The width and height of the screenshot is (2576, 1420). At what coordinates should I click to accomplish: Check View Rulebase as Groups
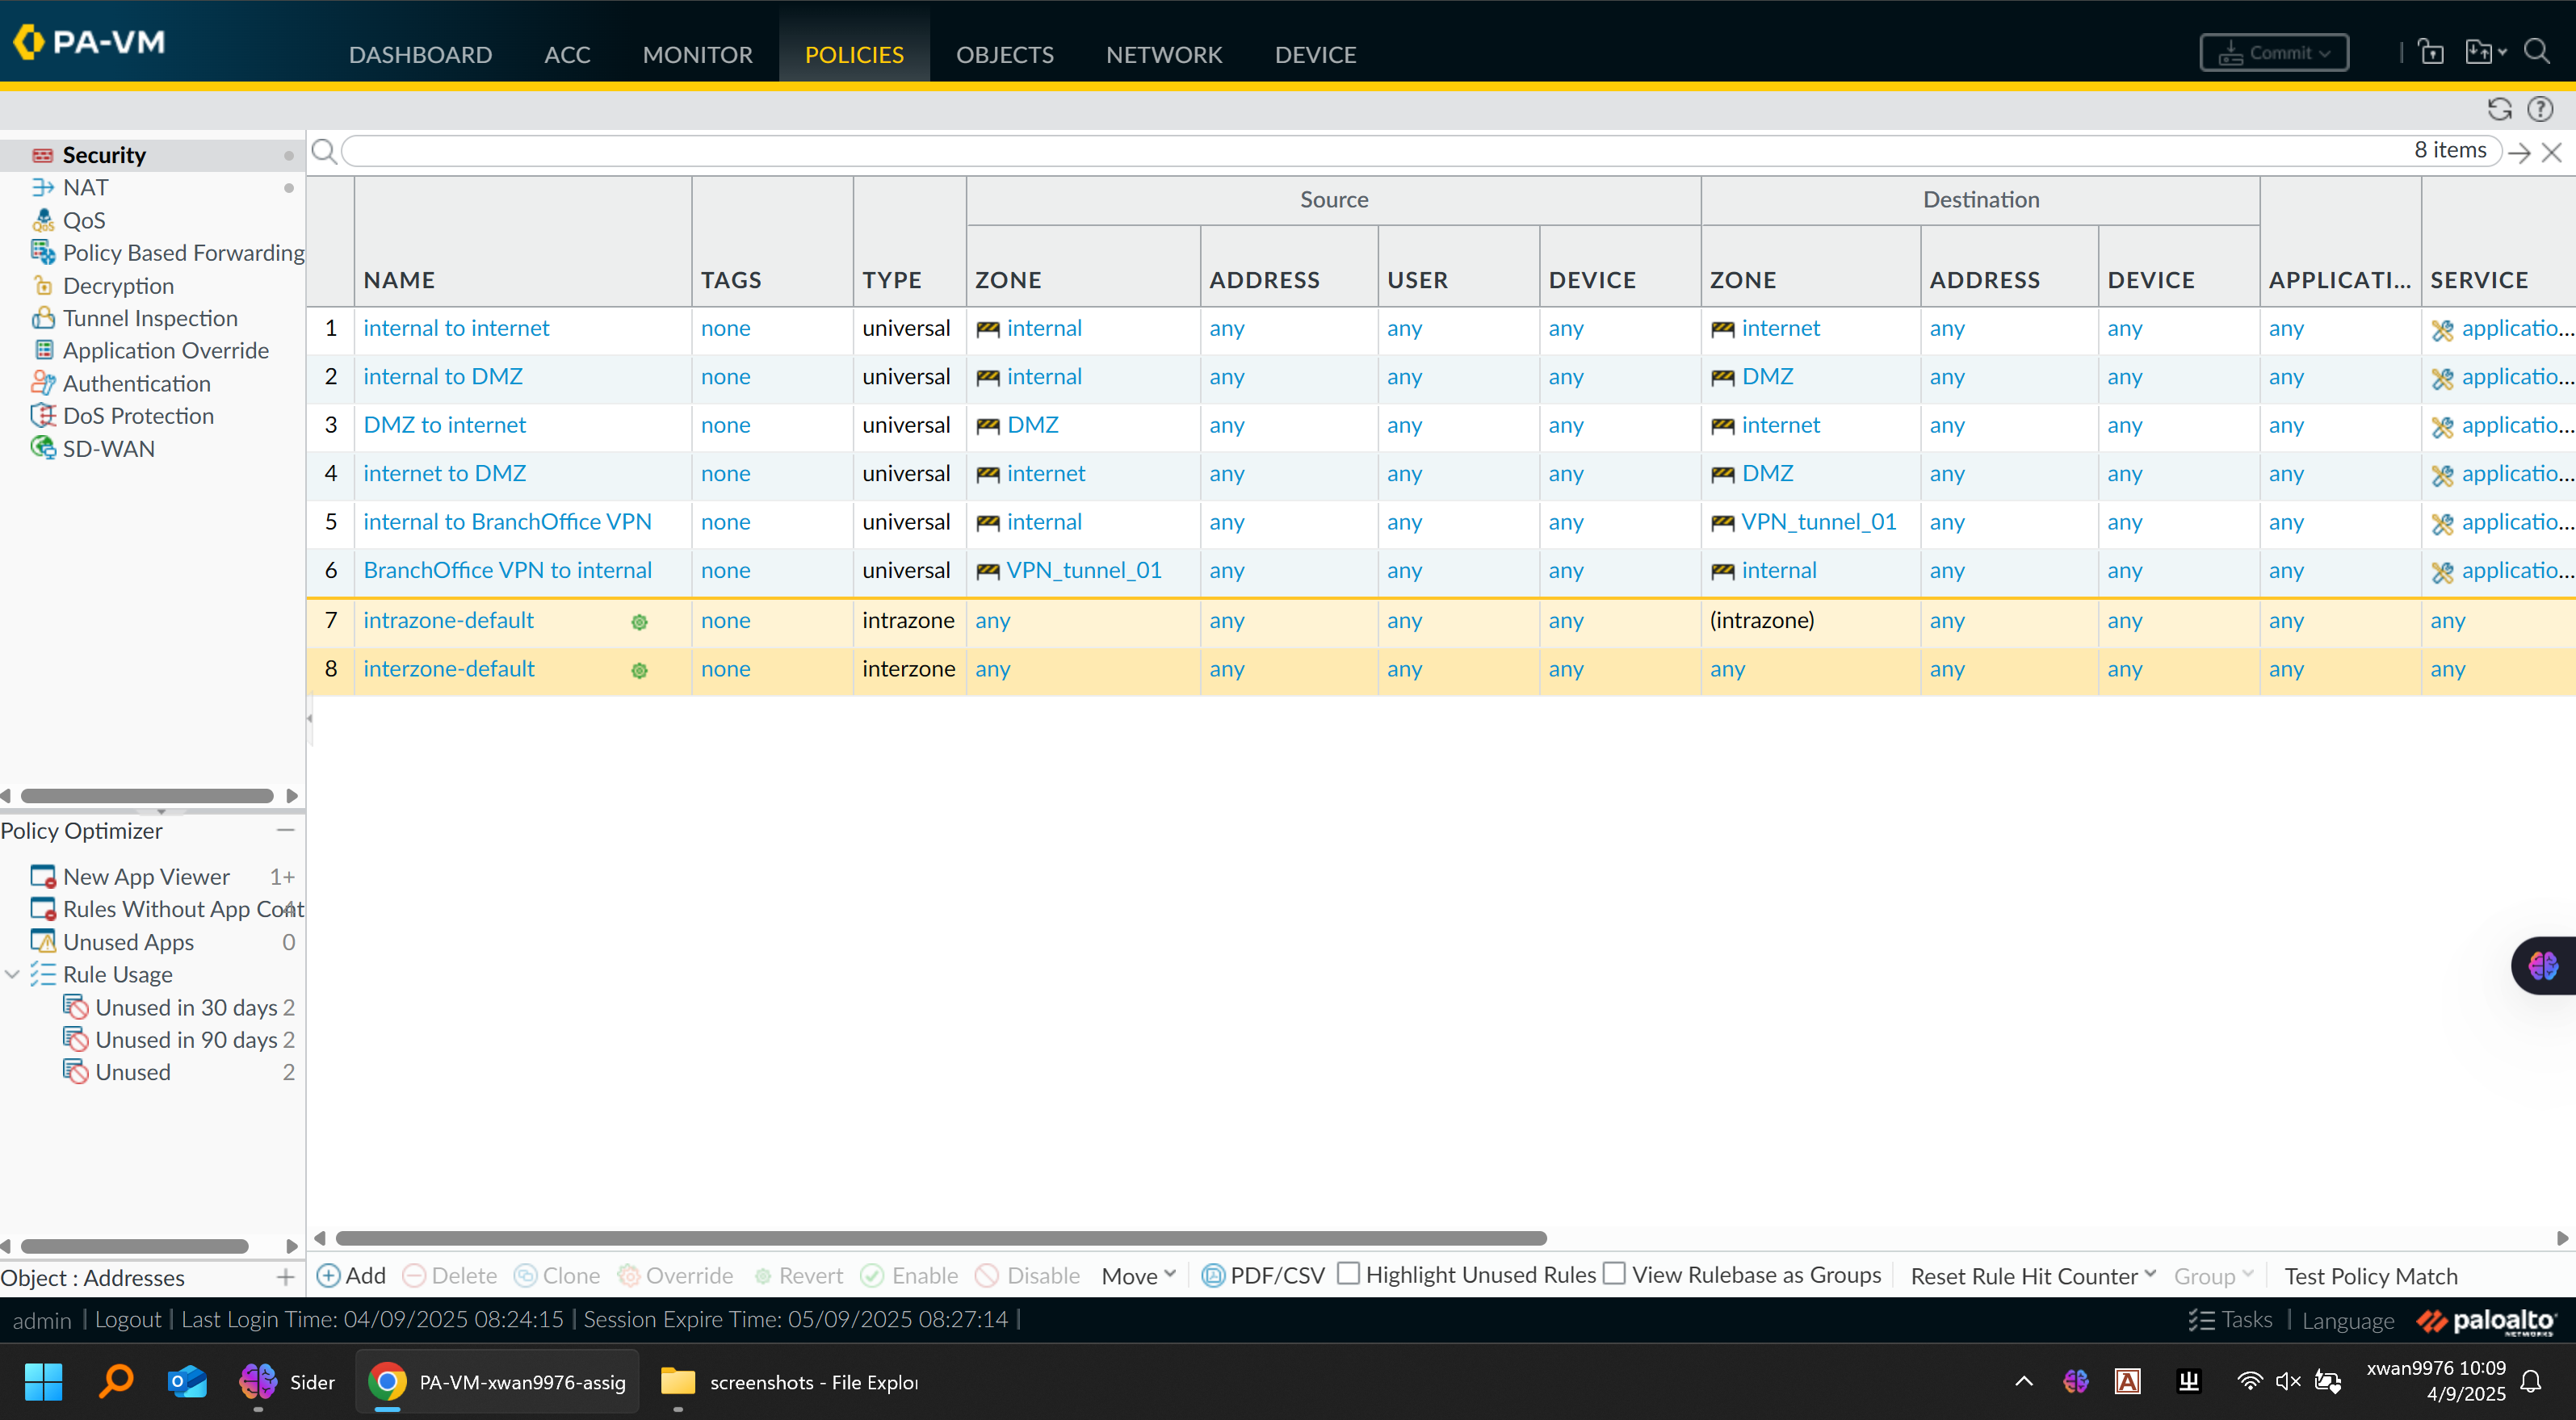[1614, 1273]
